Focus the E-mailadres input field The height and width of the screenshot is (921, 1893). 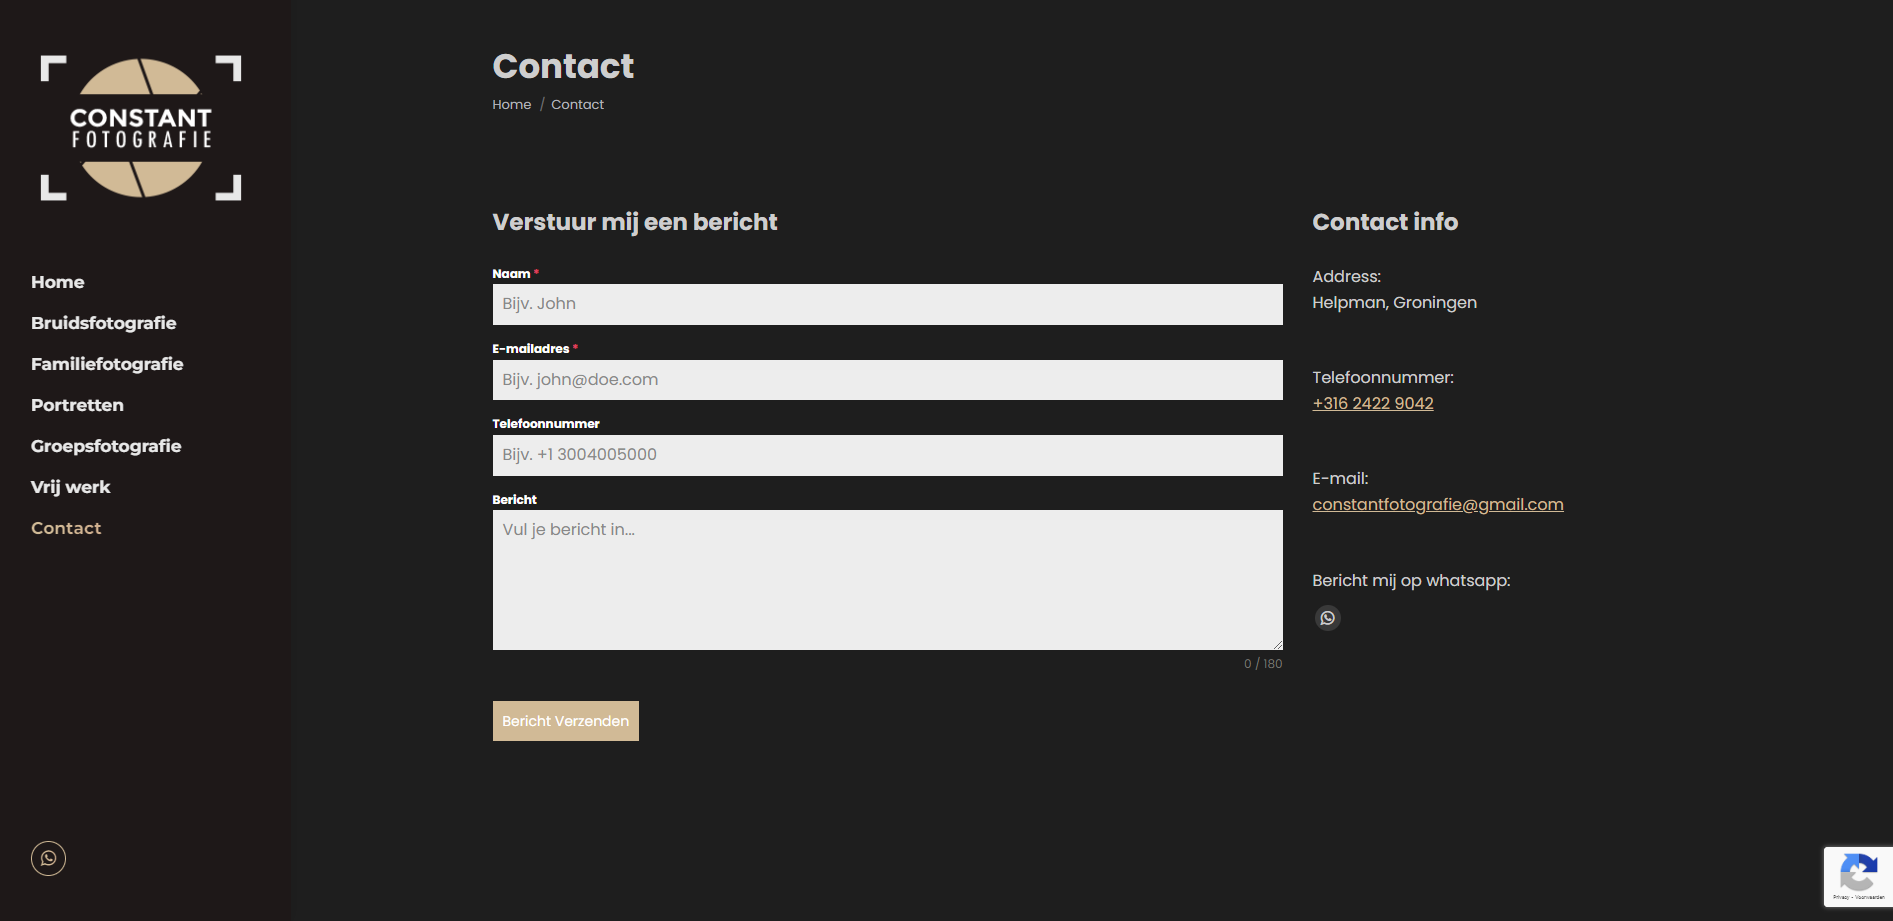click(888, 380)
